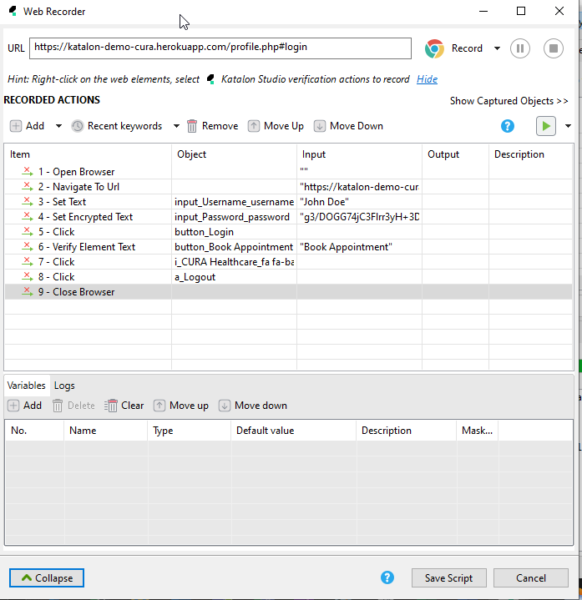Click the Save Script button
Screen dimensions: 582x600
point(449,578)
